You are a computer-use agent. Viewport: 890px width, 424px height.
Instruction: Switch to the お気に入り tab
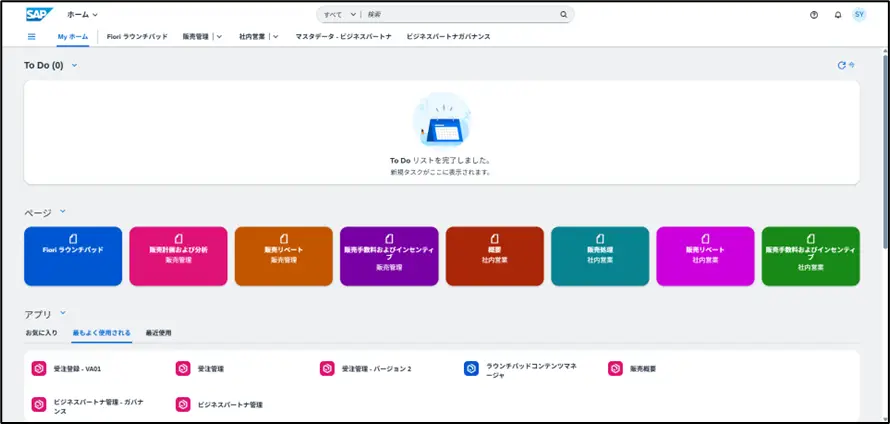point(41,332)
